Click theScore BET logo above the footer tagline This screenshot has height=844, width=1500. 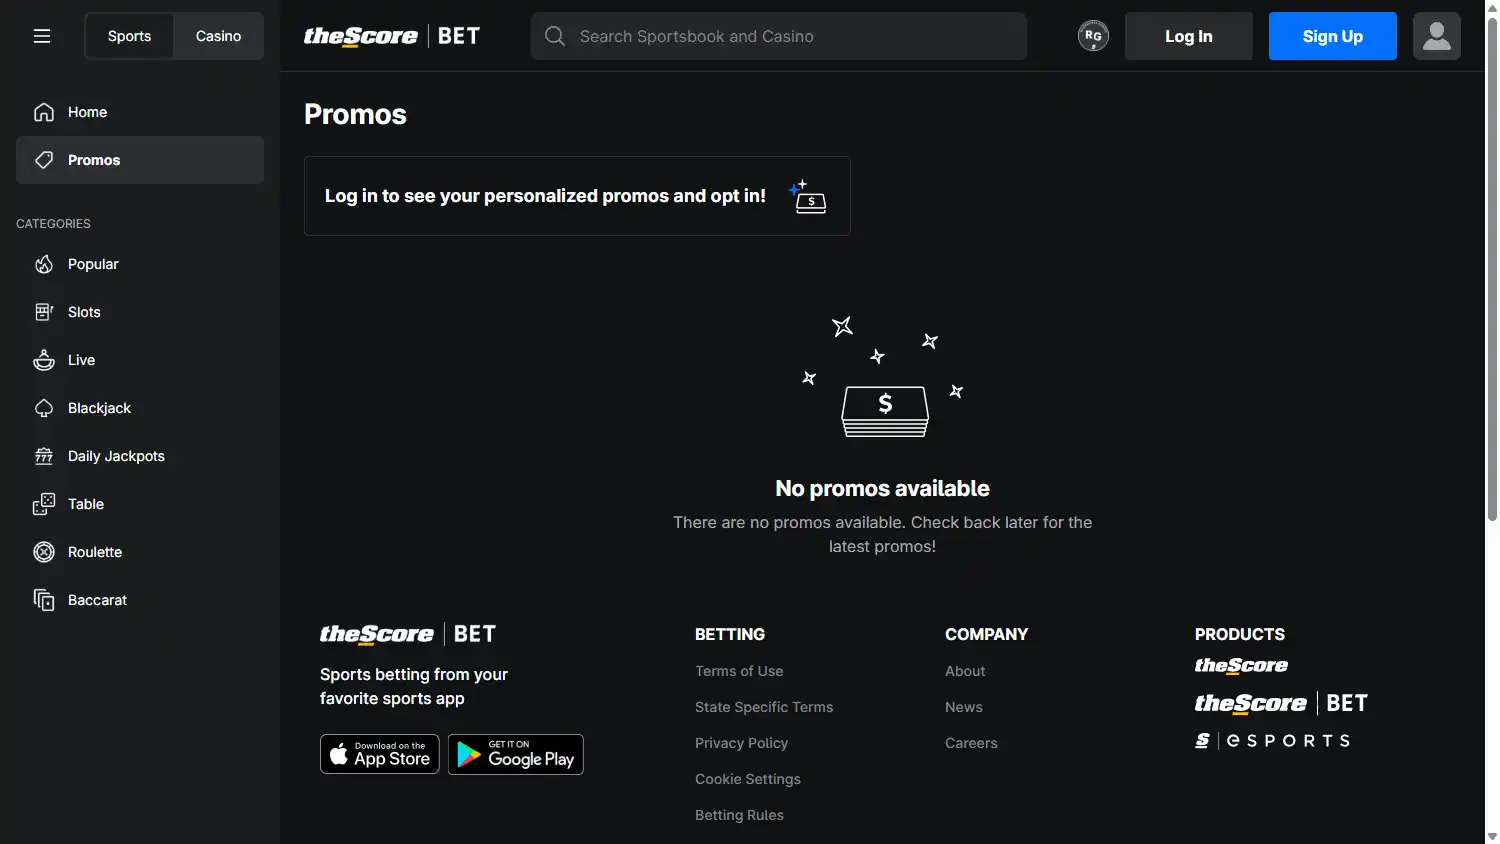[408, 634]
